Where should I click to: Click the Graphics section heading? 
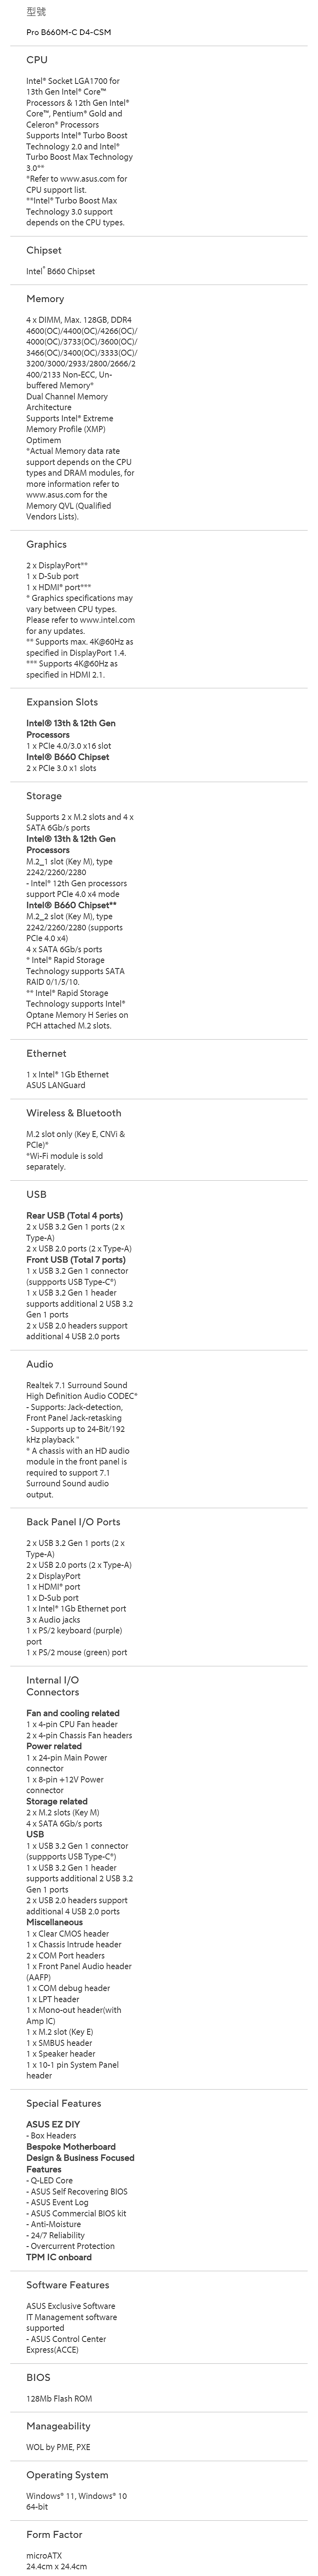click(46, 545)
